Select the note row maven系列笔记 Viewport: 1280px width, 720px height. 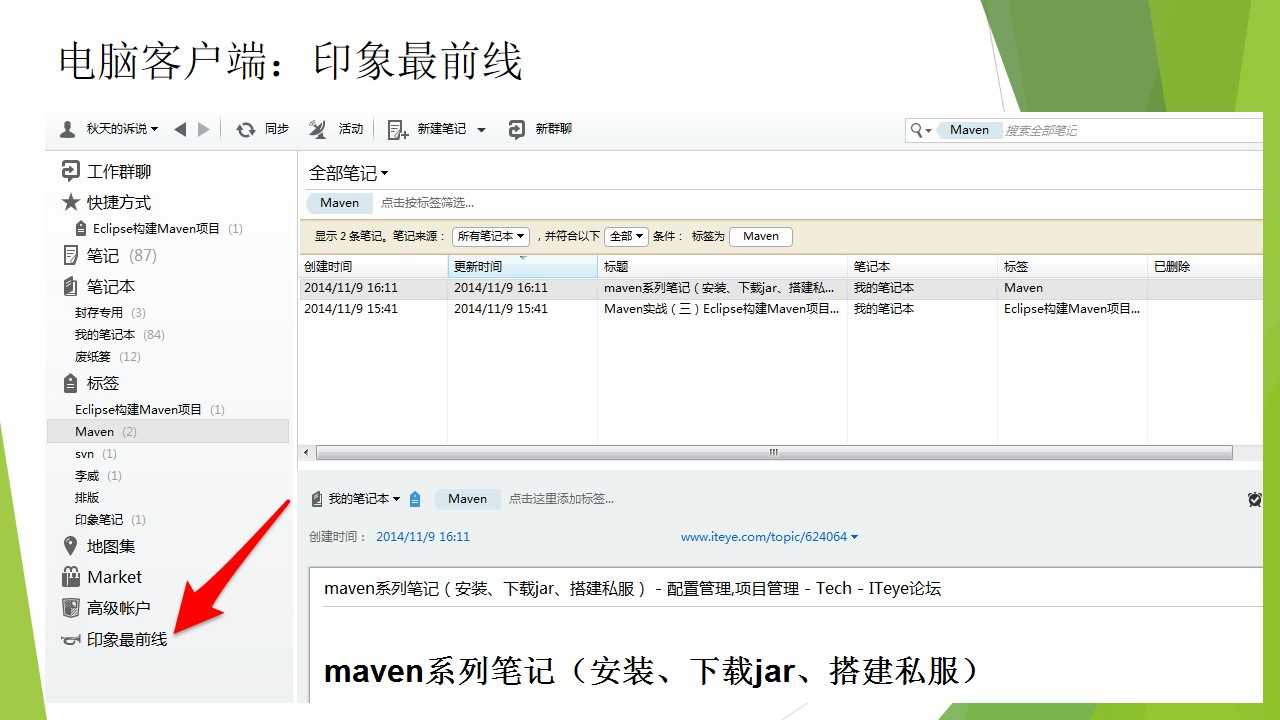pos(780,288)
